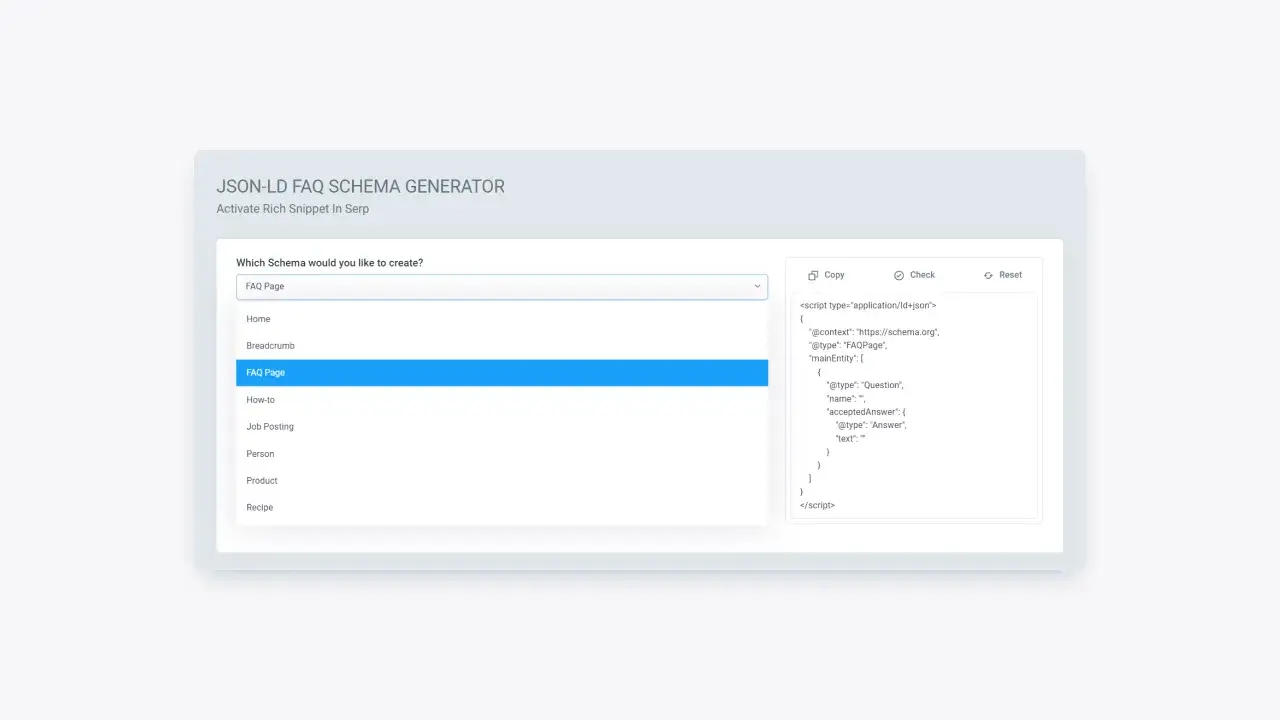Click the Check button to validate the schema
This screenshot has height=720, width=1280.
tap(914, 275)
